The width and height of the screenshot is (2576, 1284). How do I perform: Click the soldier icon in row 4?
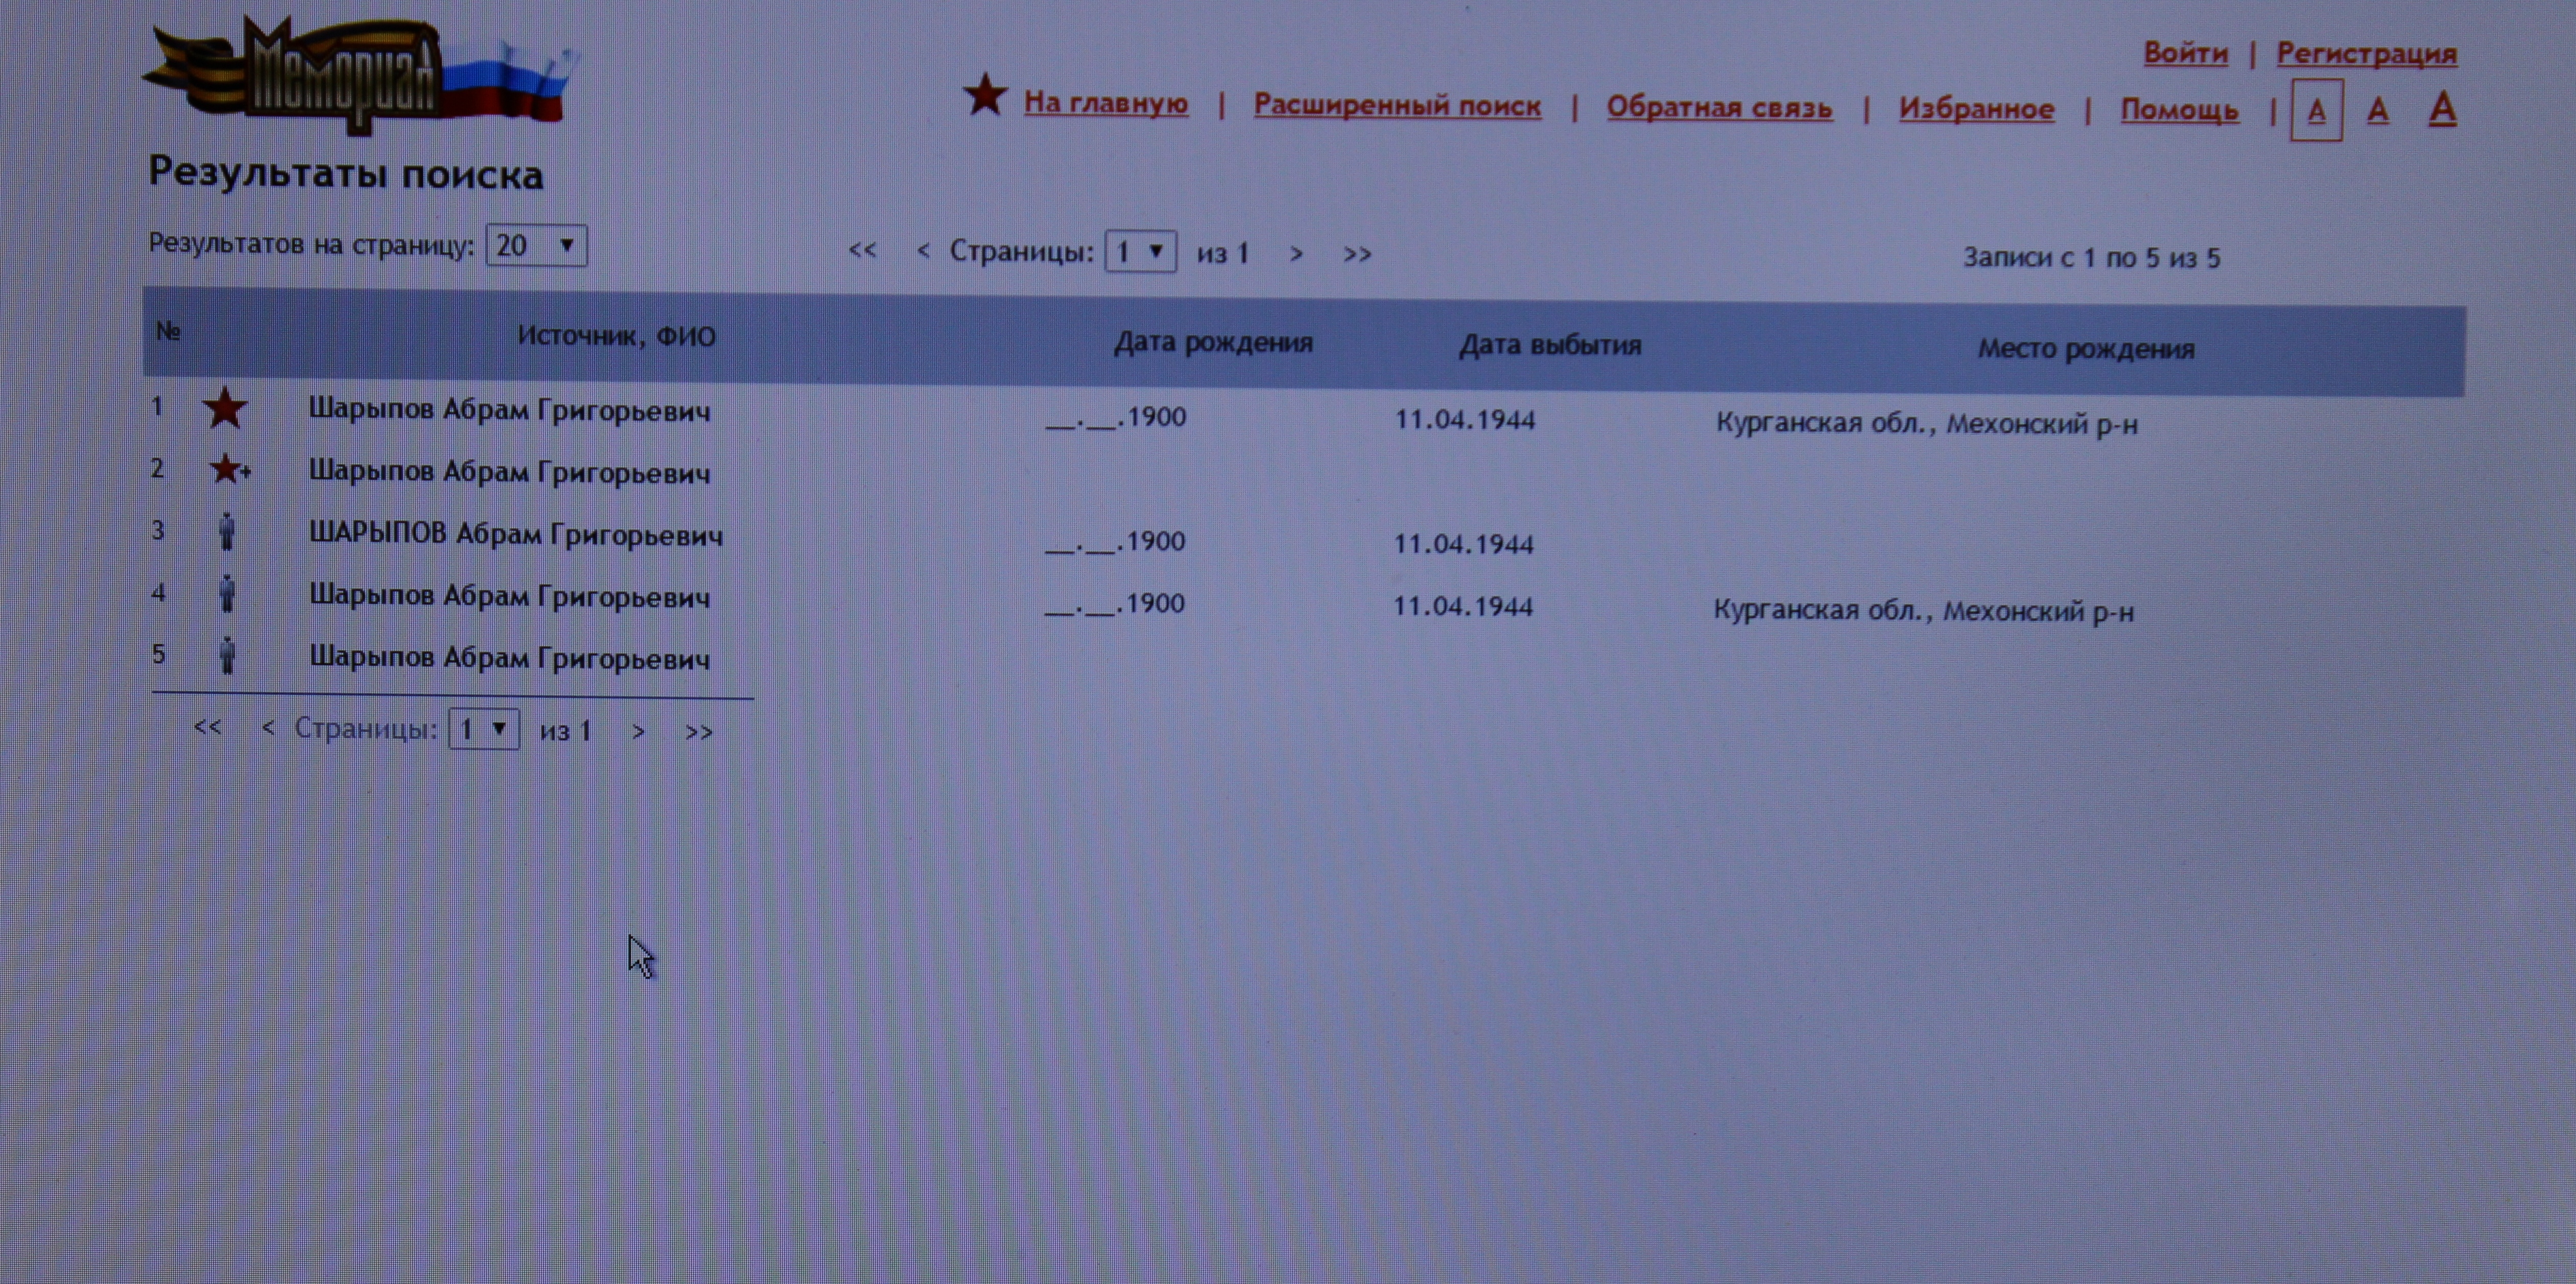tap(227, 593)
